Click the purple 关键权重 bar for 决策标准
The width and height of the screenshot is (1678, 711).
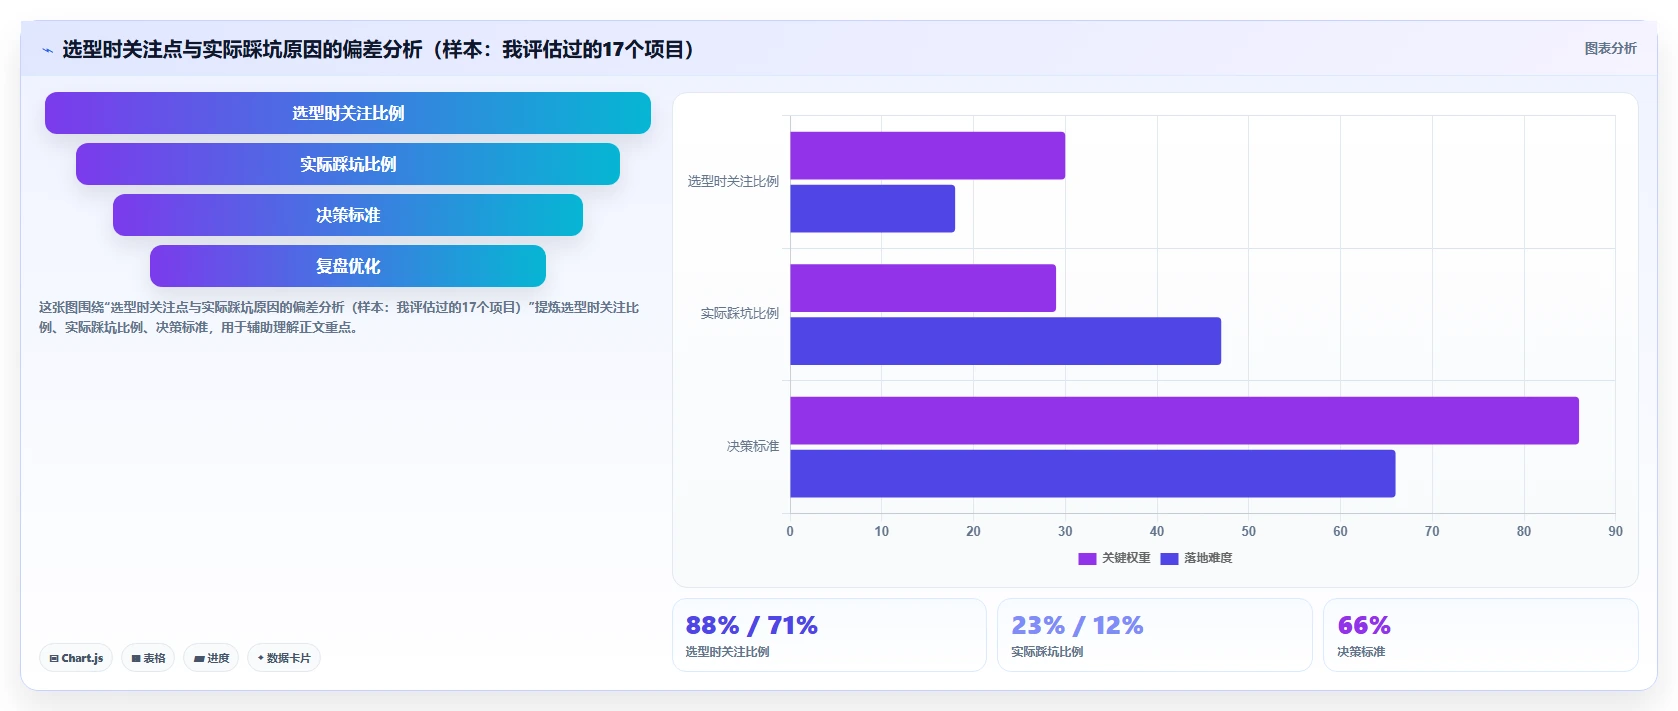pyautogui.click(x=1184, y=420)
